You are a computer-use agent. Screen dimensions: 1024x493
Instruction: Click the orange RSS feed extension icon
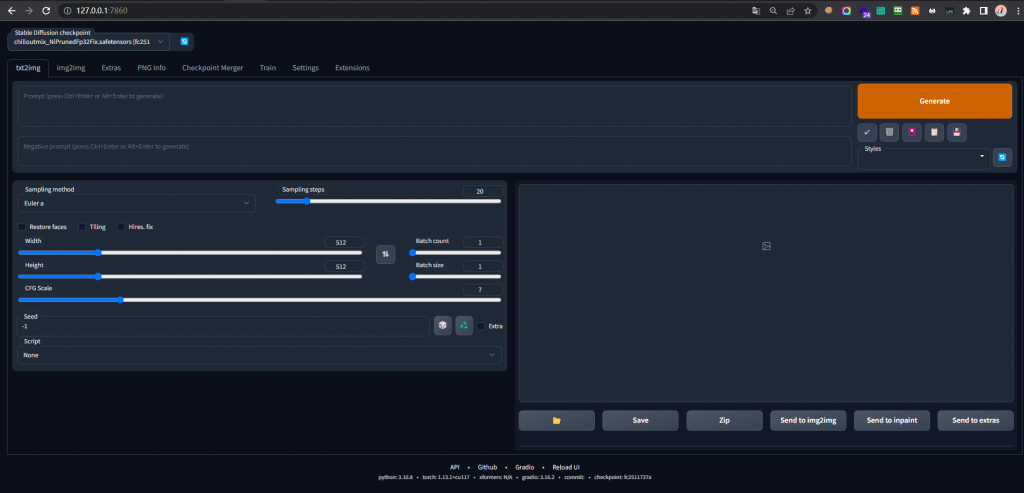[x=915, y=10]
